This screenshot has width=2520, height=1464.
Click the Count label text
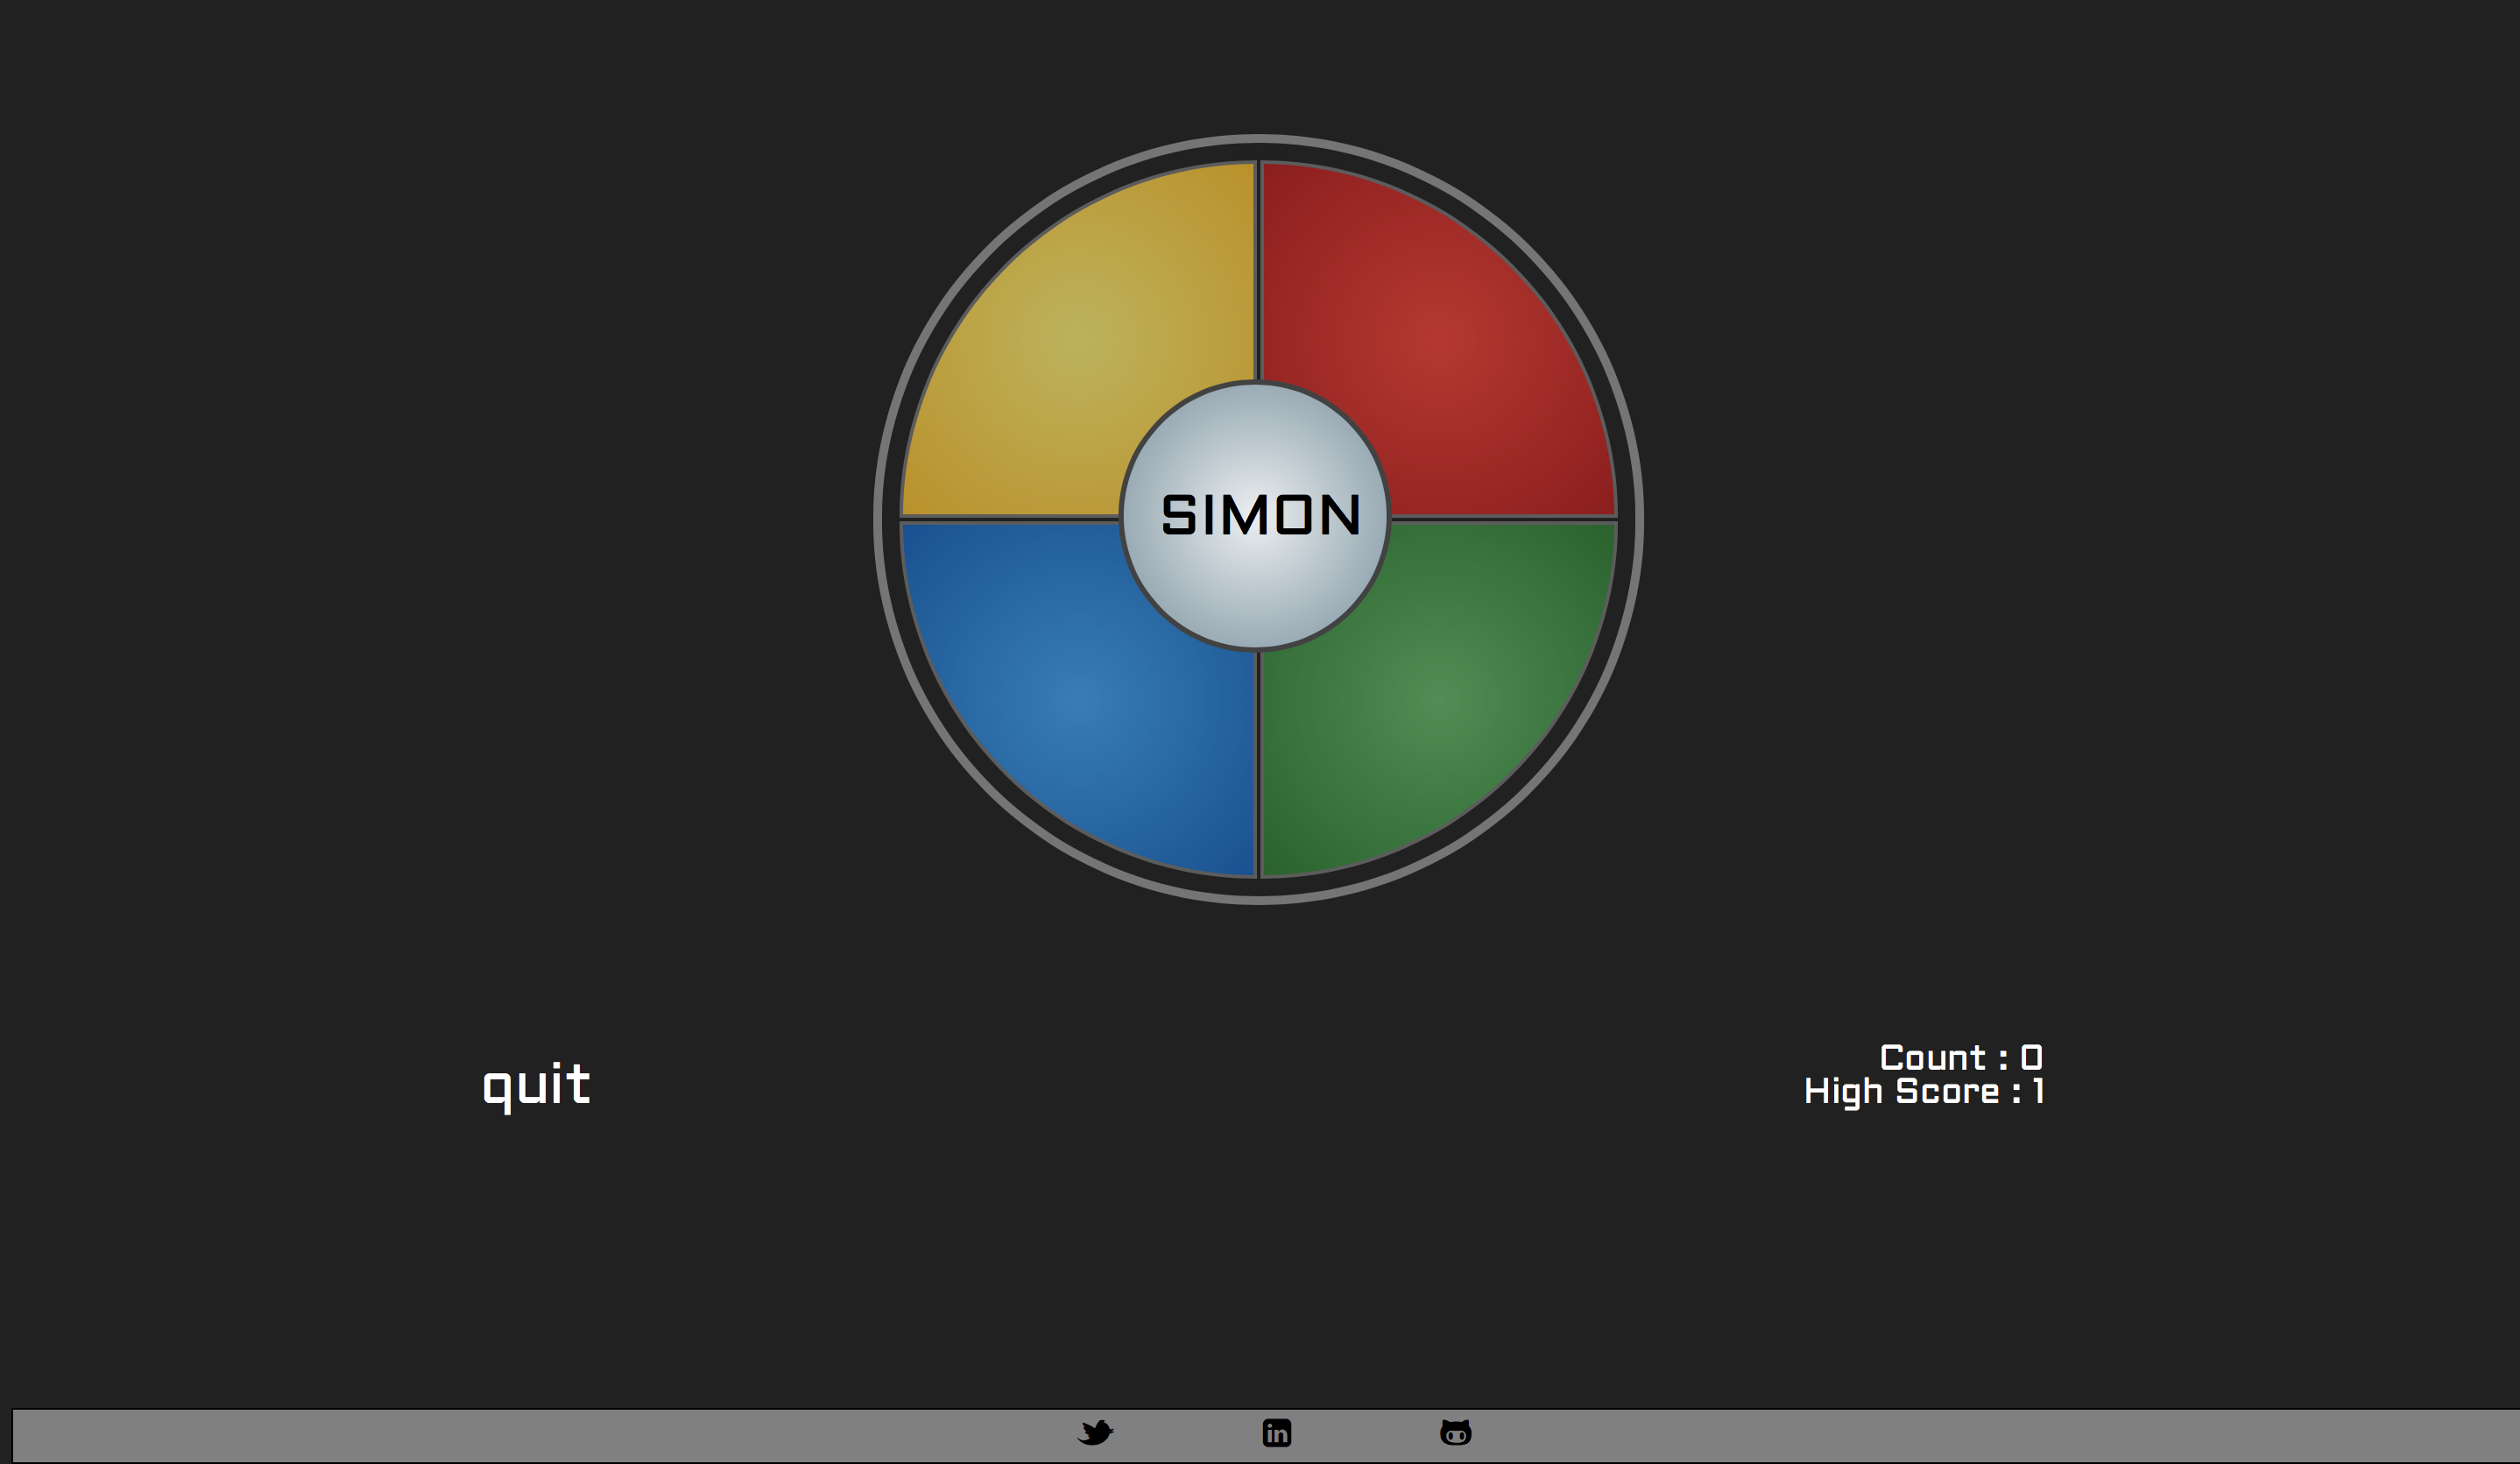pyautogui.click(x=1932, y=1058)
